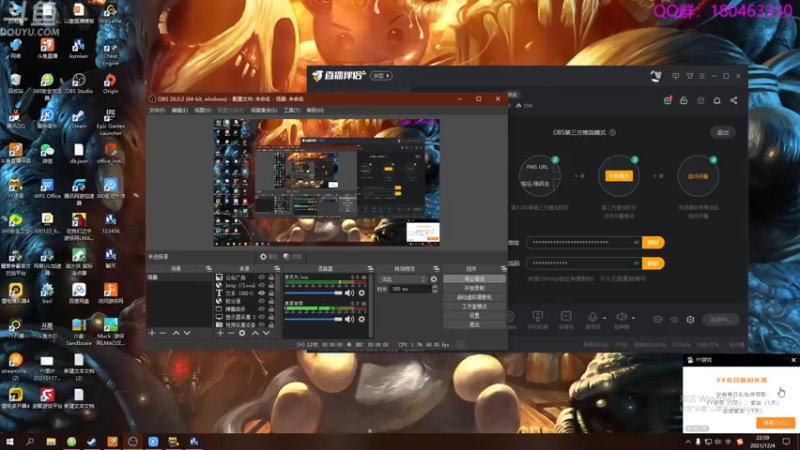Mute the desktop audio speaker icon
The image size is (800, 450).
349,319
